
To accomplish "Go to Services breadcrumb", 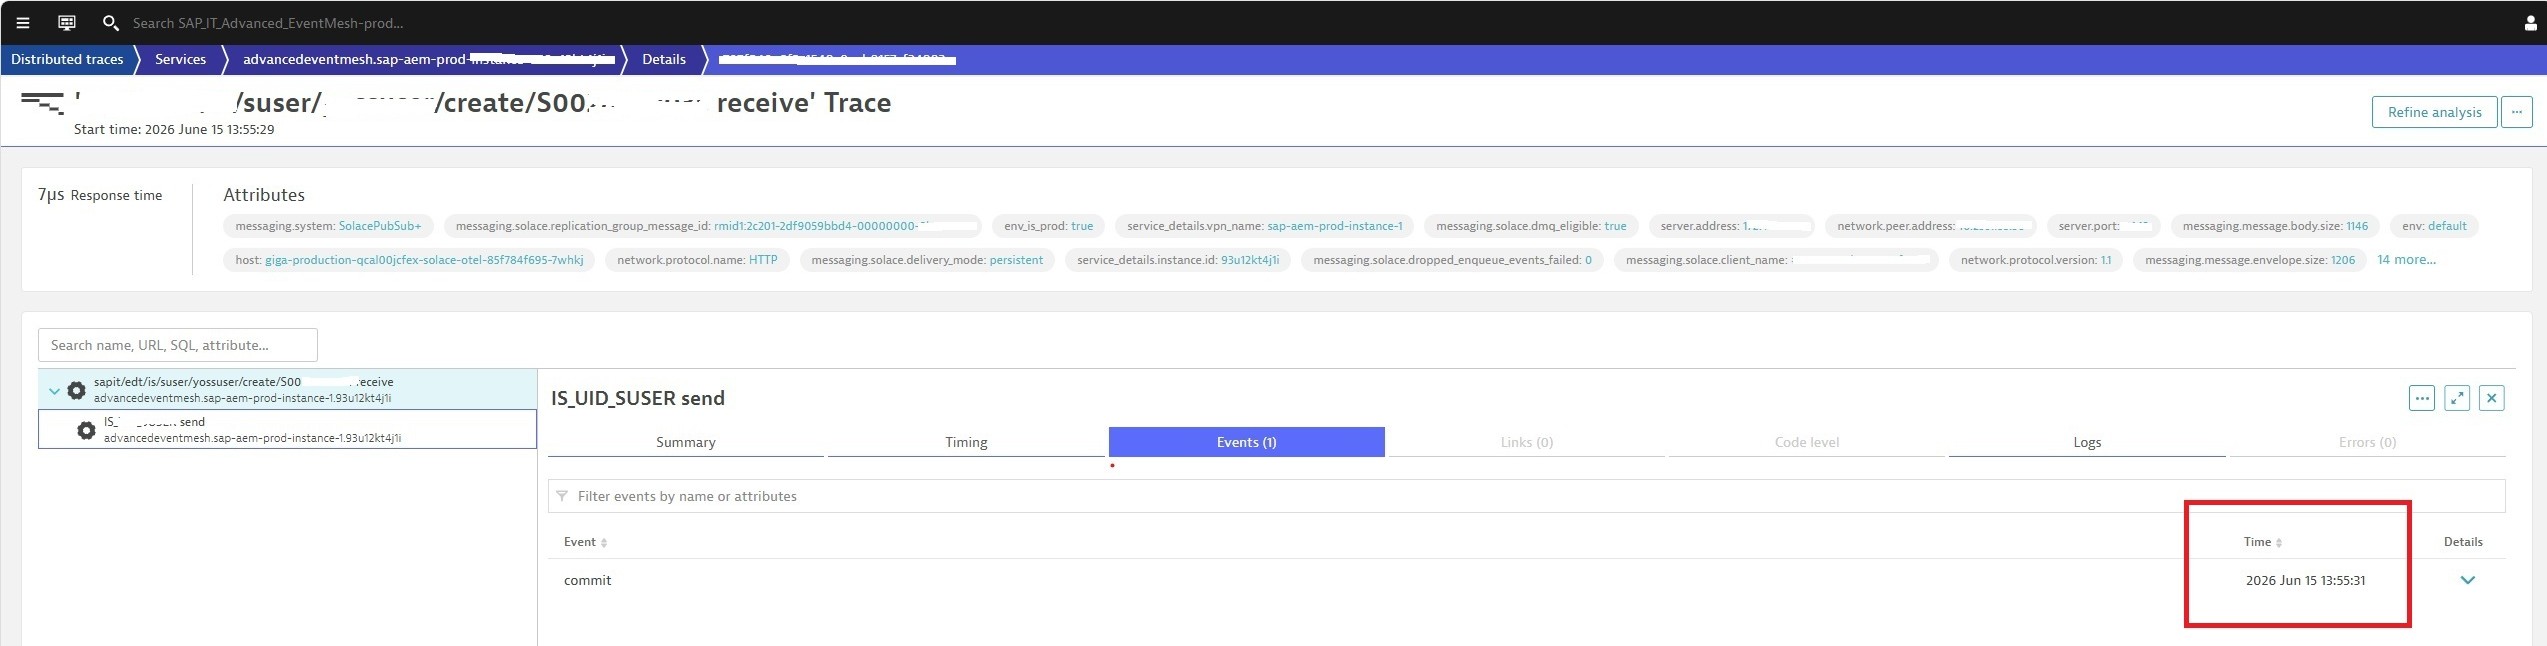I will (x=180, y=59).
